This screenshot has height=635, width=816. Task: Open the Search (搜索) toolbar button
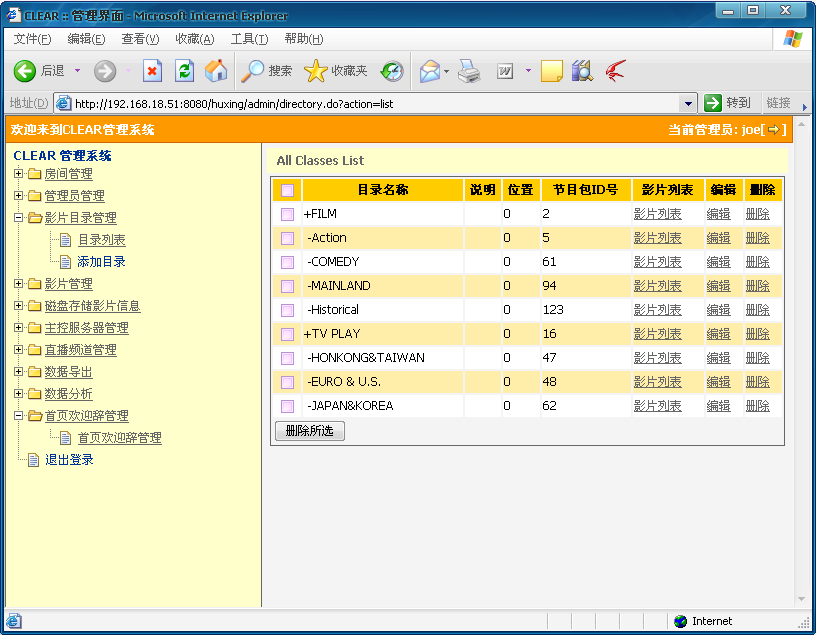266,71
